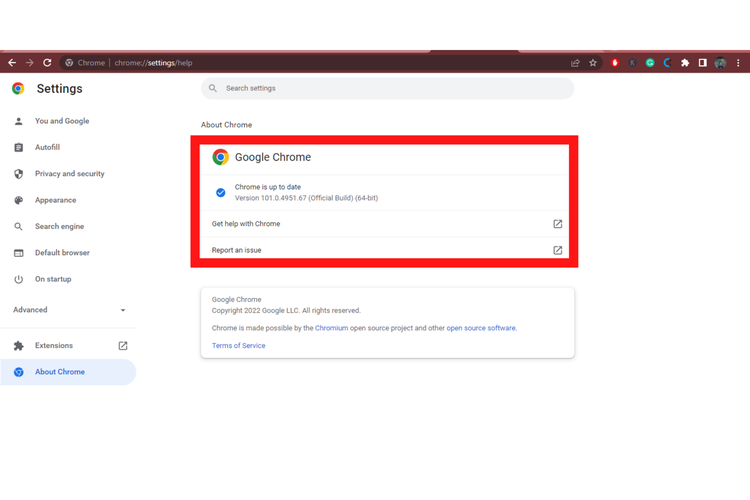Click the Settings page title
This screenshot has width=750, height=500.
click(60, 89)
